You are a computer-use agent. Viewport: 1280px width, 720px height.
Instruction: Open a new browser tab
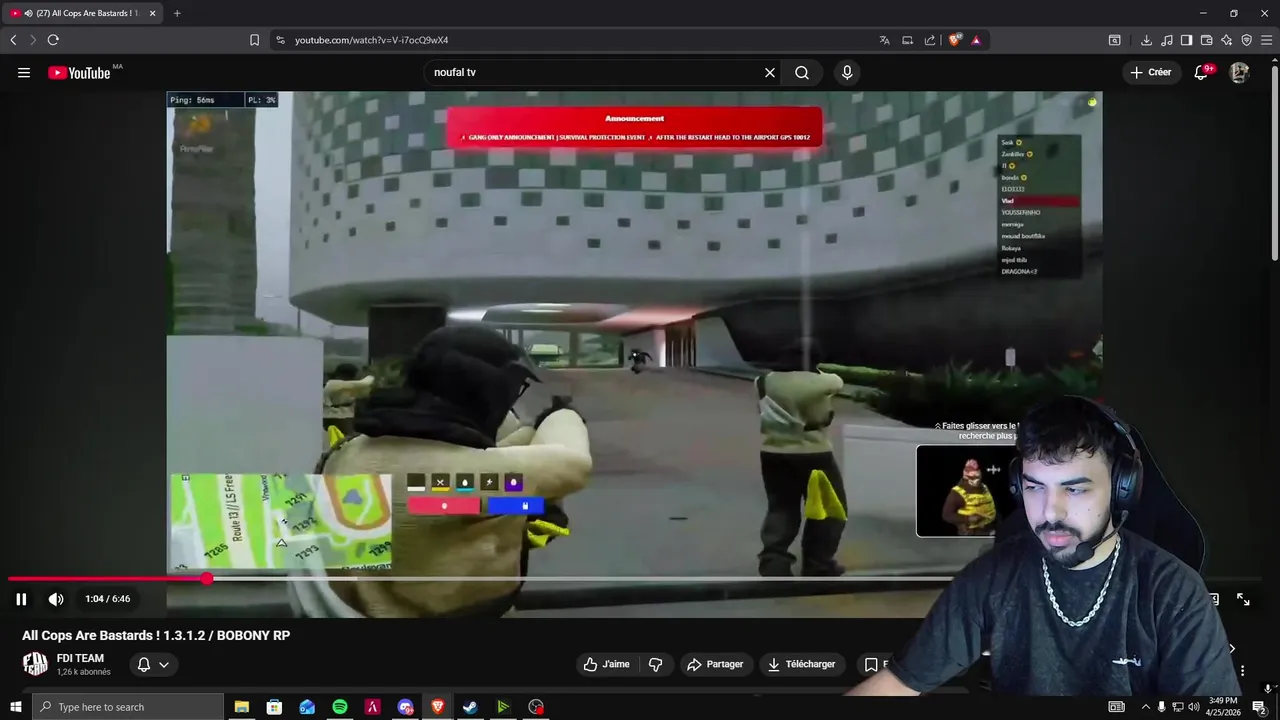pos(177,13)
